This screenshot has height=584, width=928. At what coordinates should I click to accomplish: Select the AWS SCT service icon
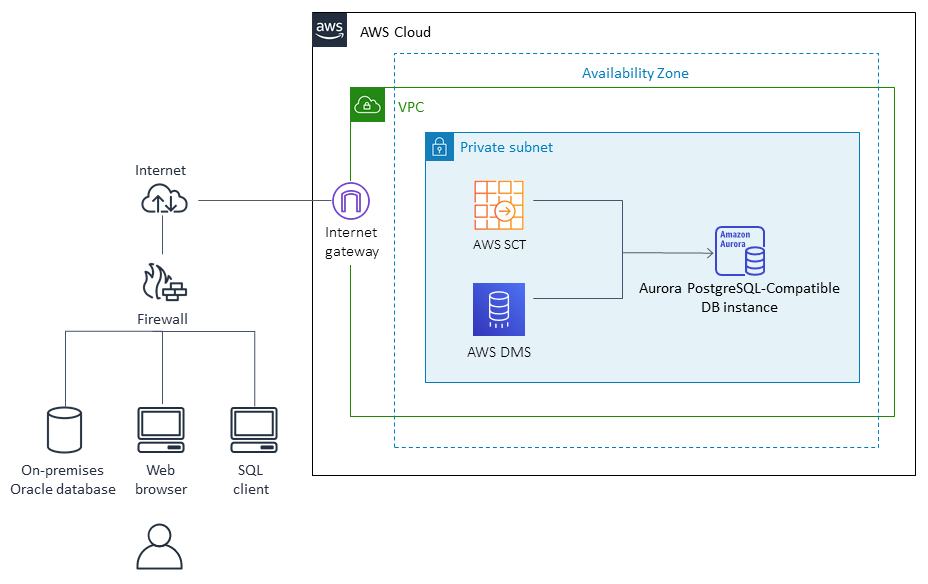[x=499, y=205]
